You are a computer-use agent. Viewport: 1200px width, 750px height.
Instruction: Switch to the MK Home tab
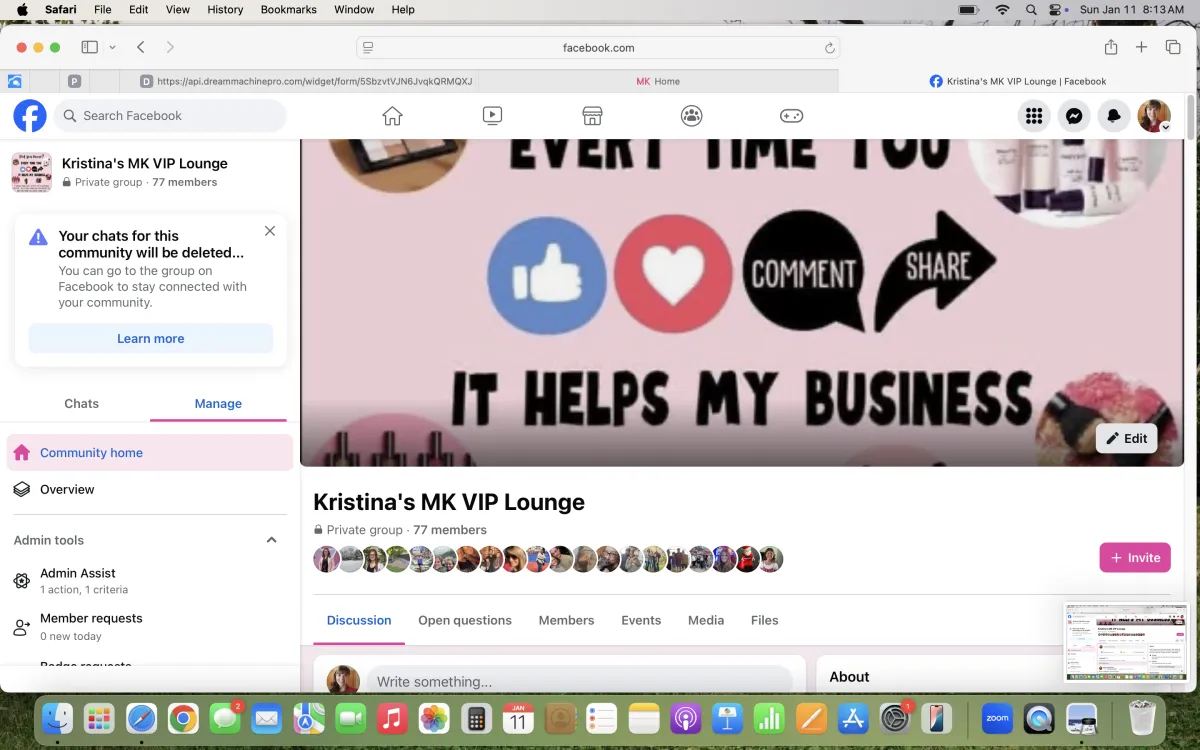pos(658,81)
